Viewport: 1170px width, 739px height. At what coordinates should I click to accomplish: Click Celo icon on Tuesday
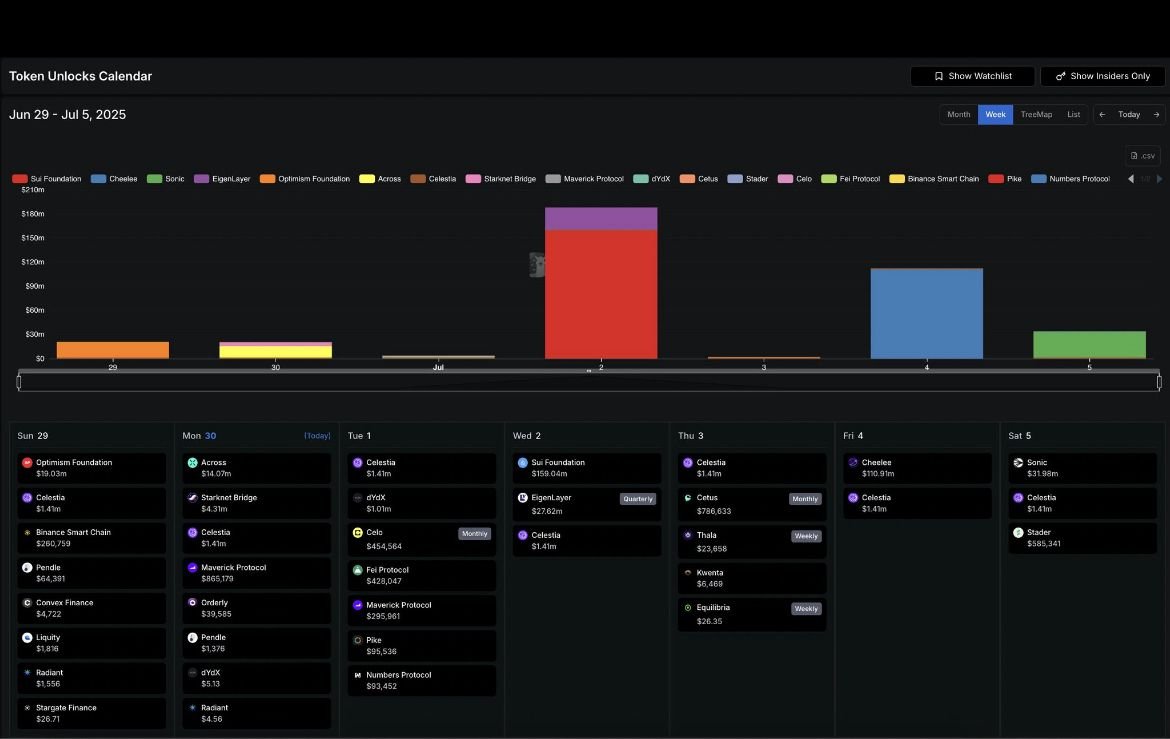click(357, 533)
